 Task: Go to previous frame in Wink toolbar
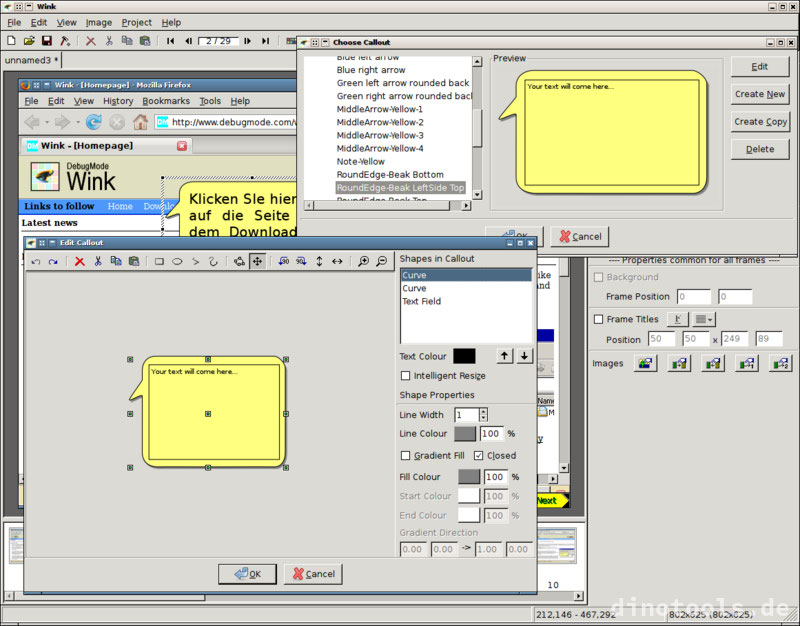coord(188,41)
